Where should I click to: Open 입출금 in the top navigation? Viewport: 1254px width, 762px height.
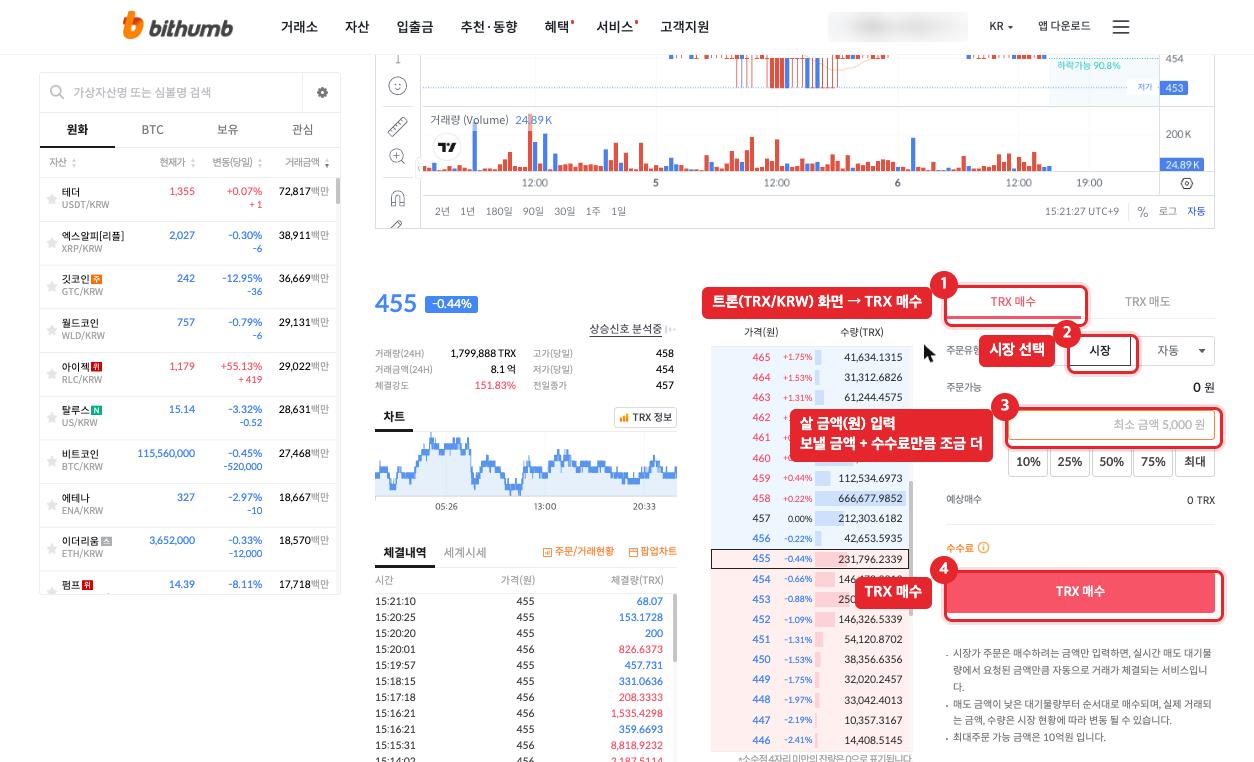(414, 27)
